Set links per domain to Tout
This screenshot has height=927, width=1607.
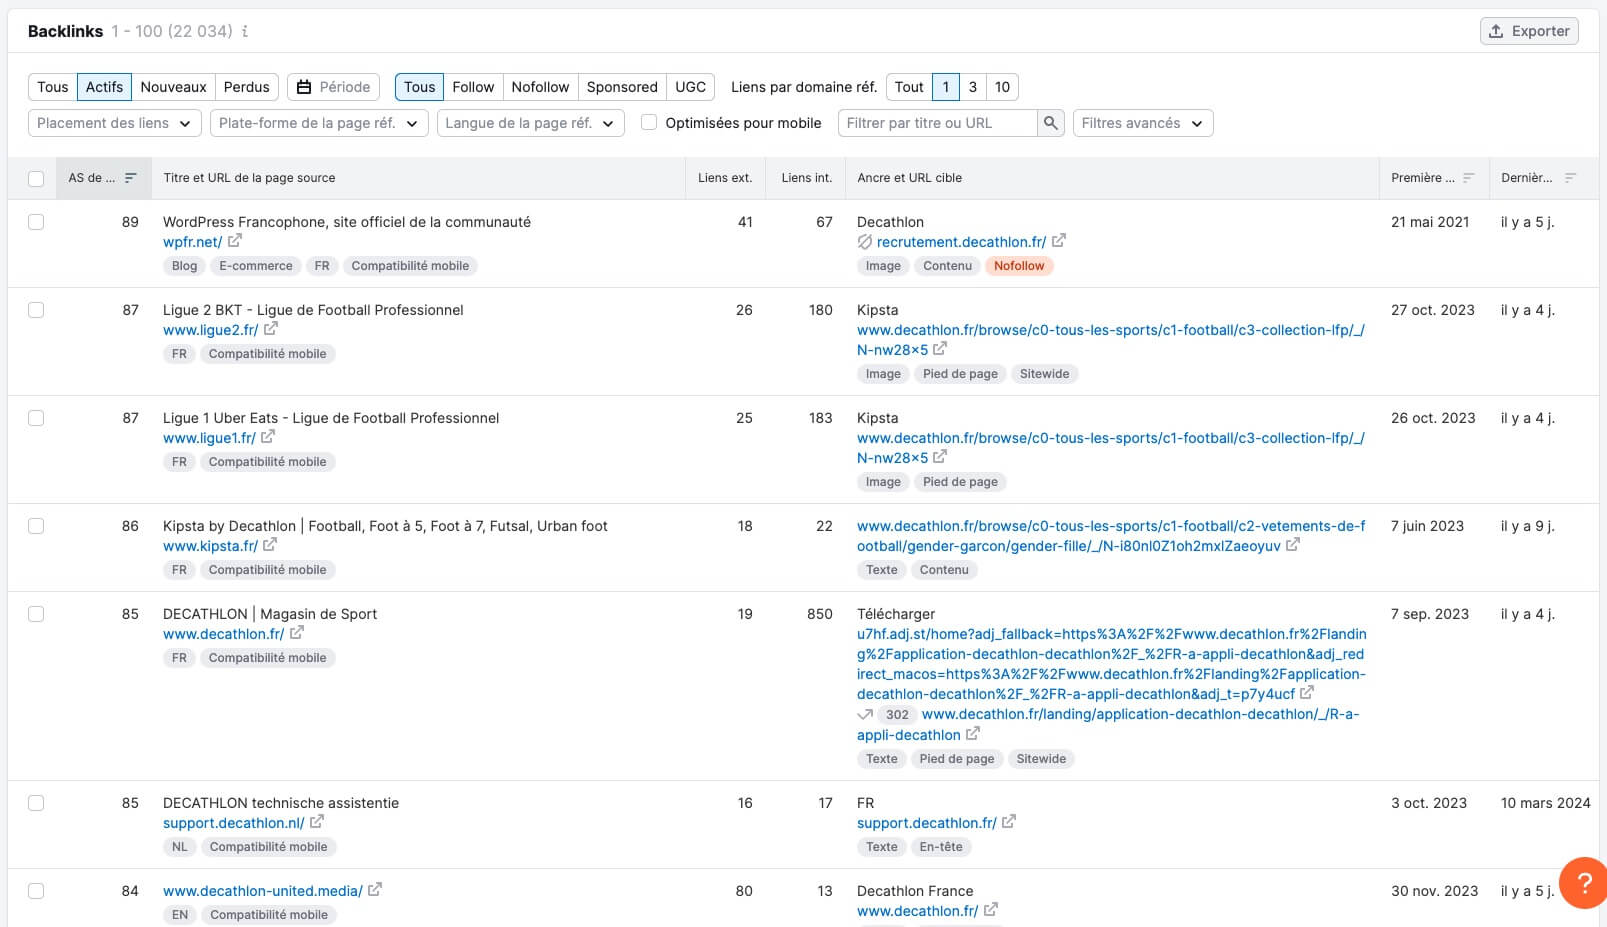click(x=909, y=87)
